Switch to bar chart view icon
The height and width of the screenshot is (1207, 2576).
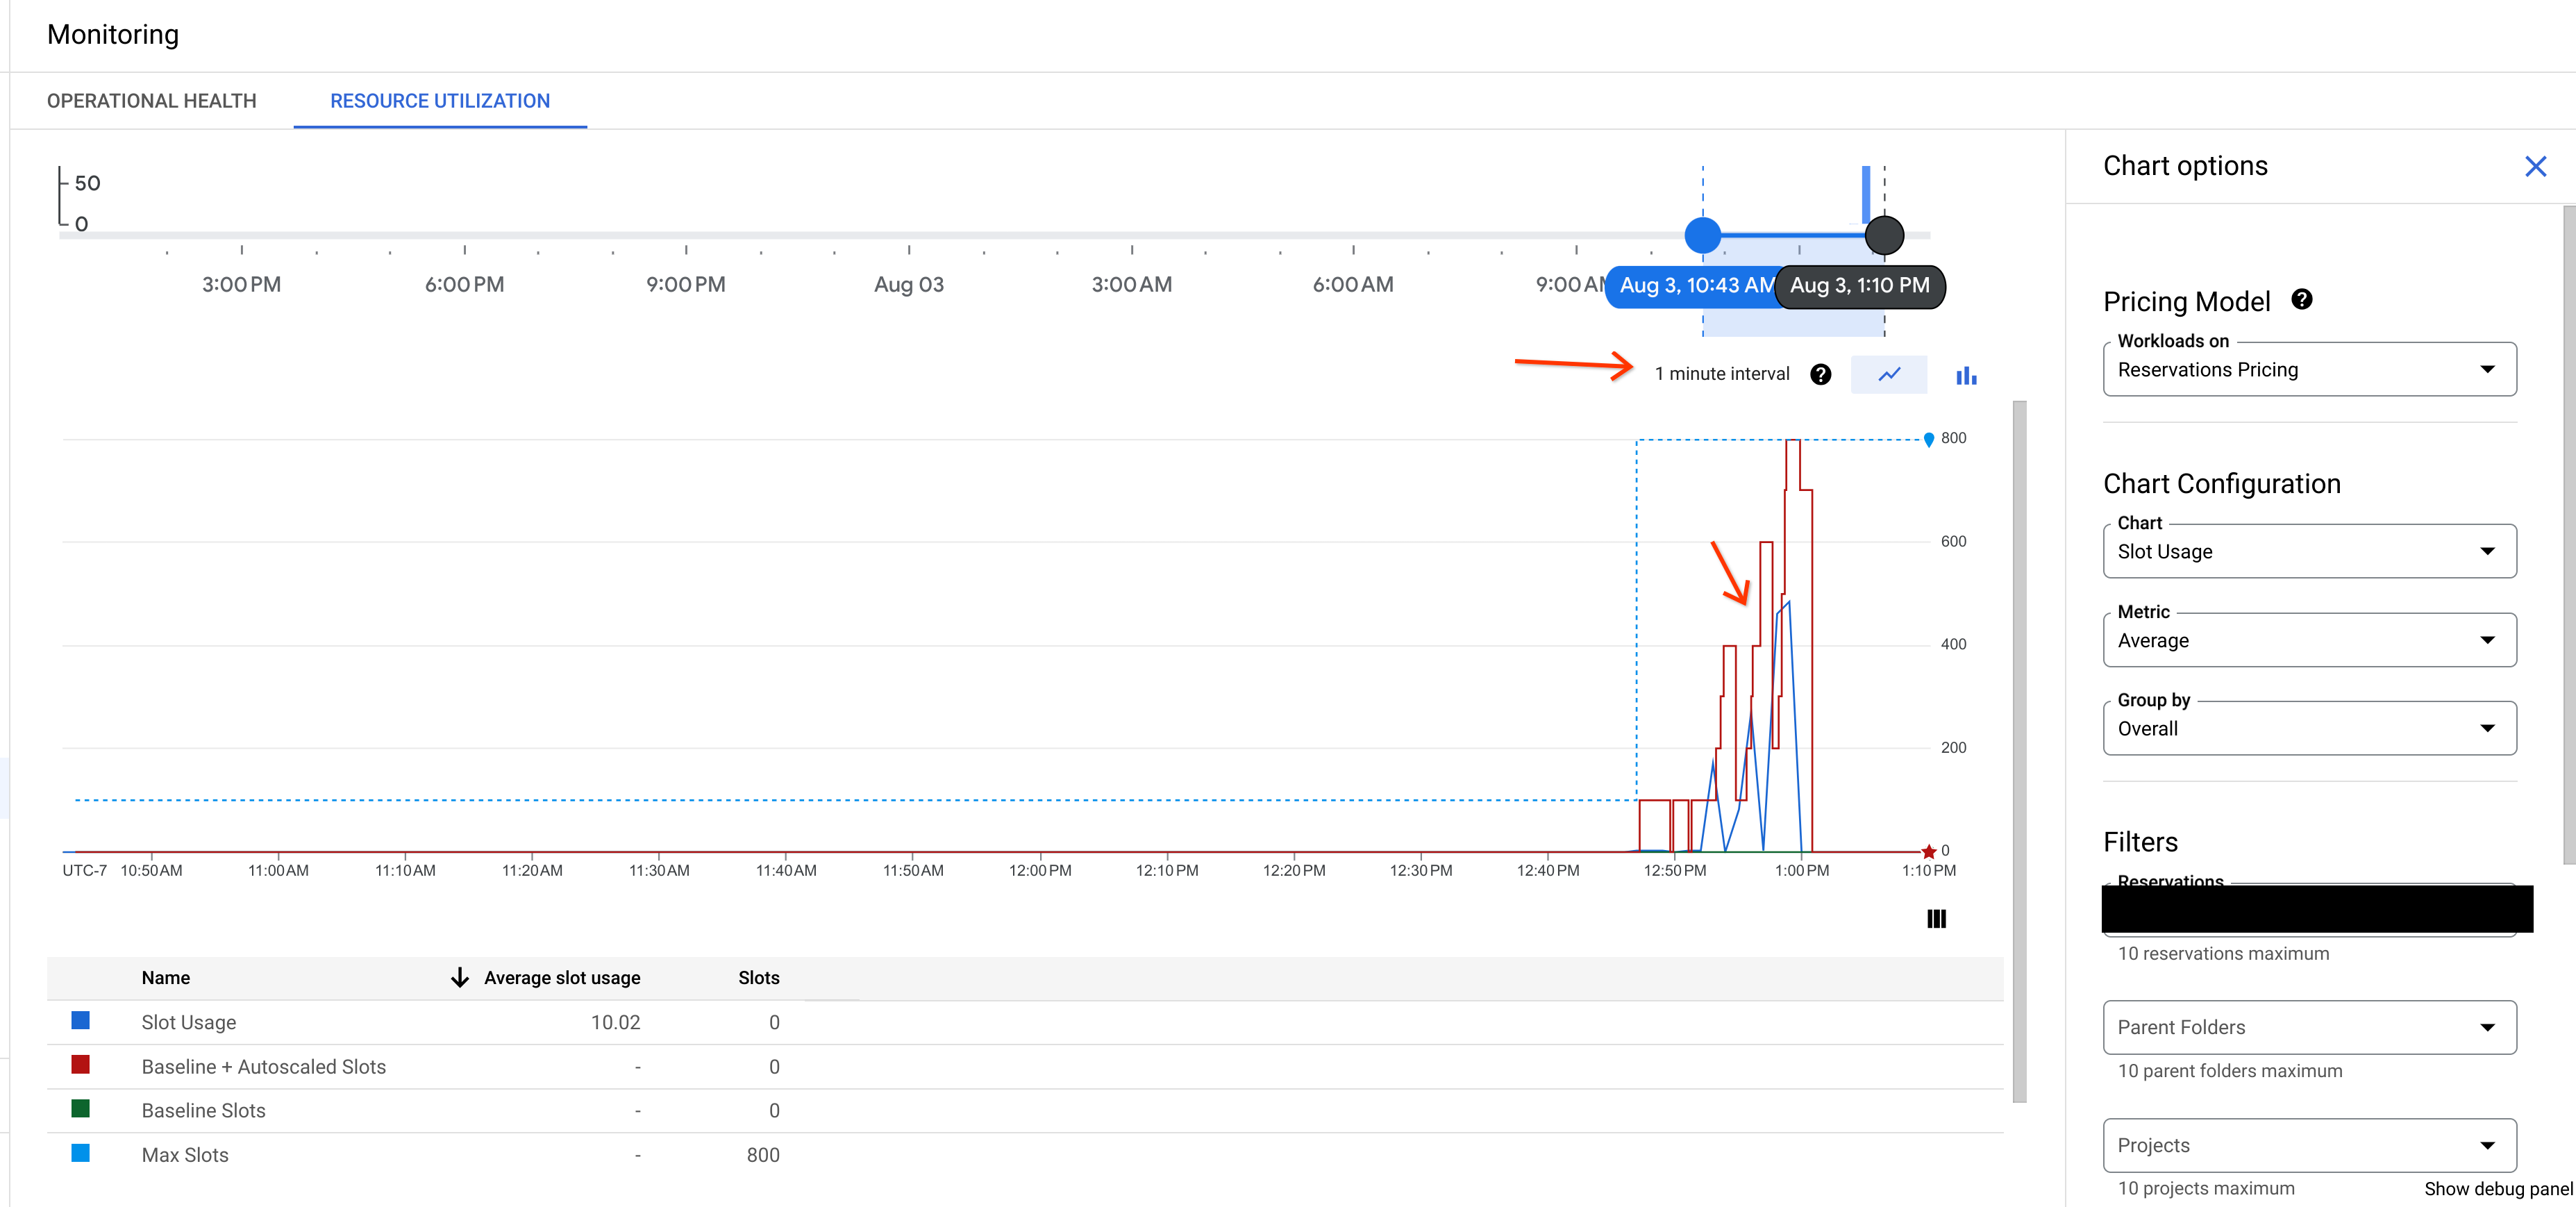[x=1965, y=374]
